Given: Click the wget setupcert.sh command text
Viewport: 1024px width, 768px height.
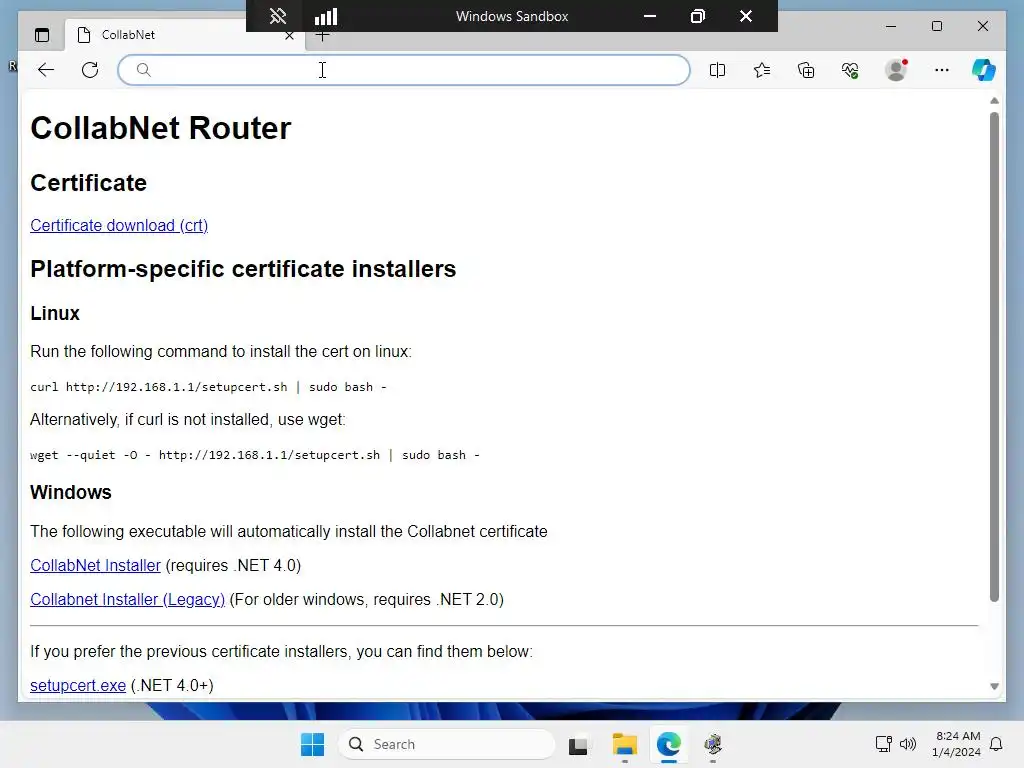Looking at the screenshot, I should tap(255, 455).
